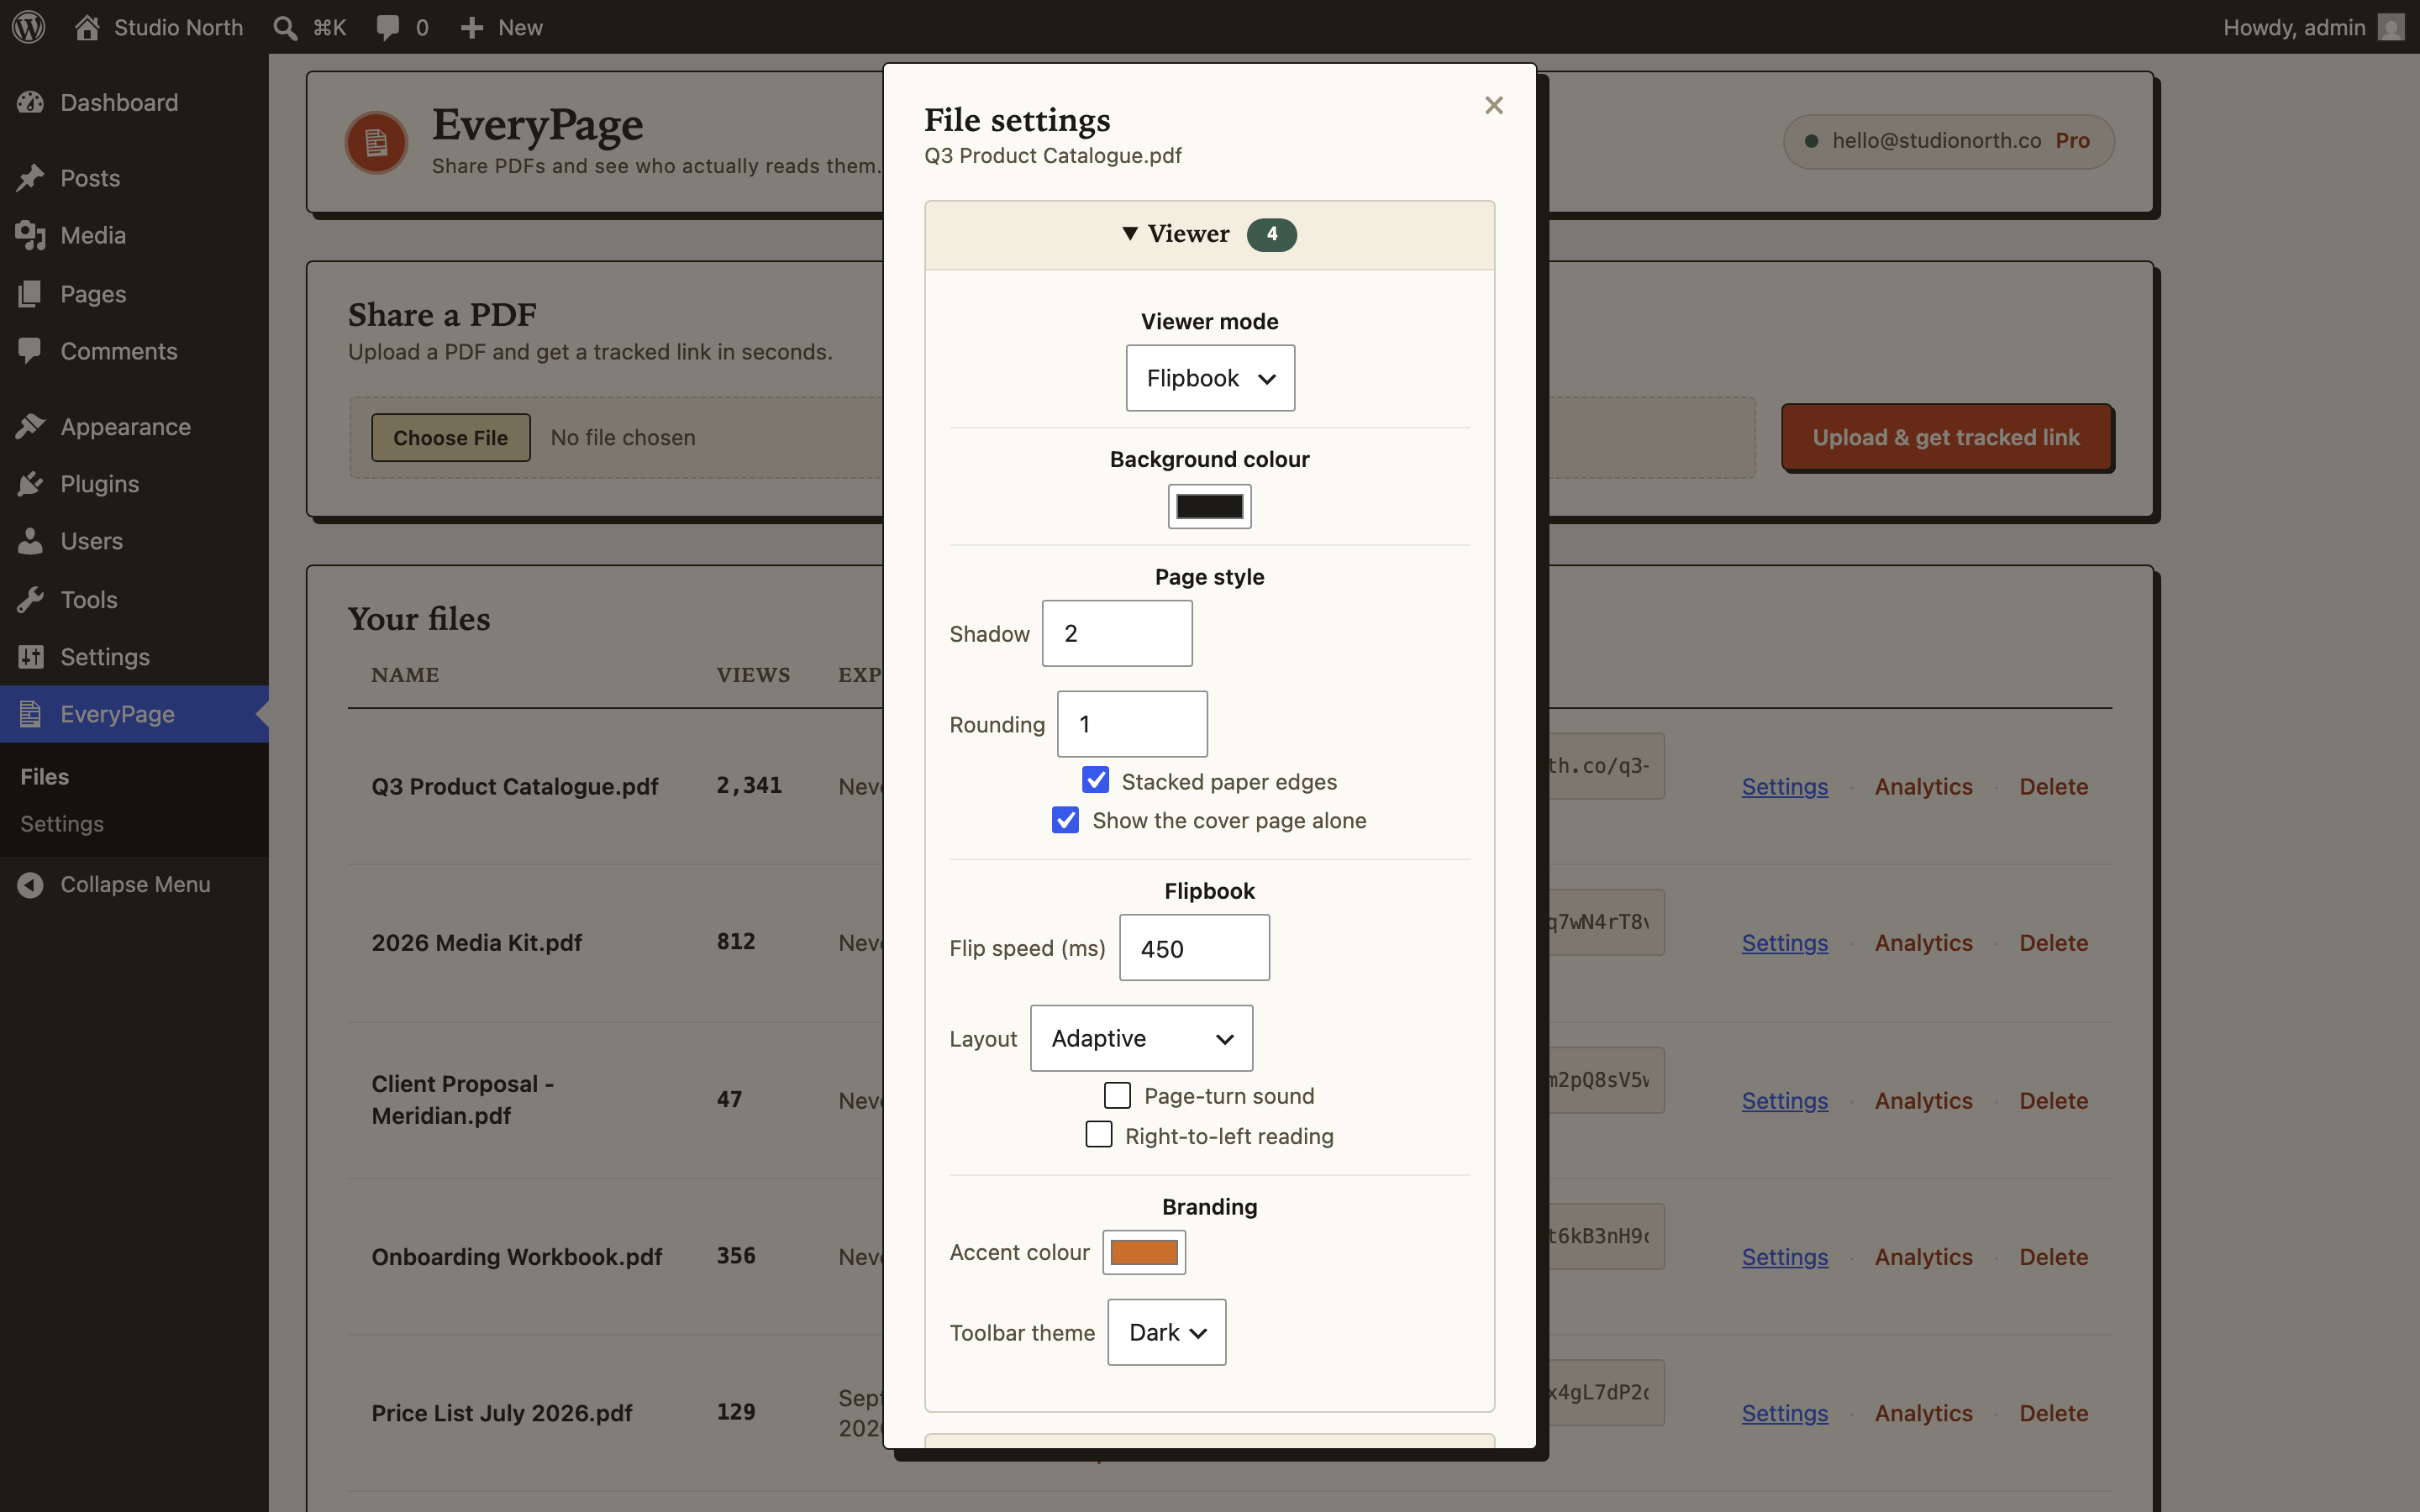Click the Onboarding Workbook.pdf file name
Viewport: 2420px width, 1512px height.
(517, 1257)
